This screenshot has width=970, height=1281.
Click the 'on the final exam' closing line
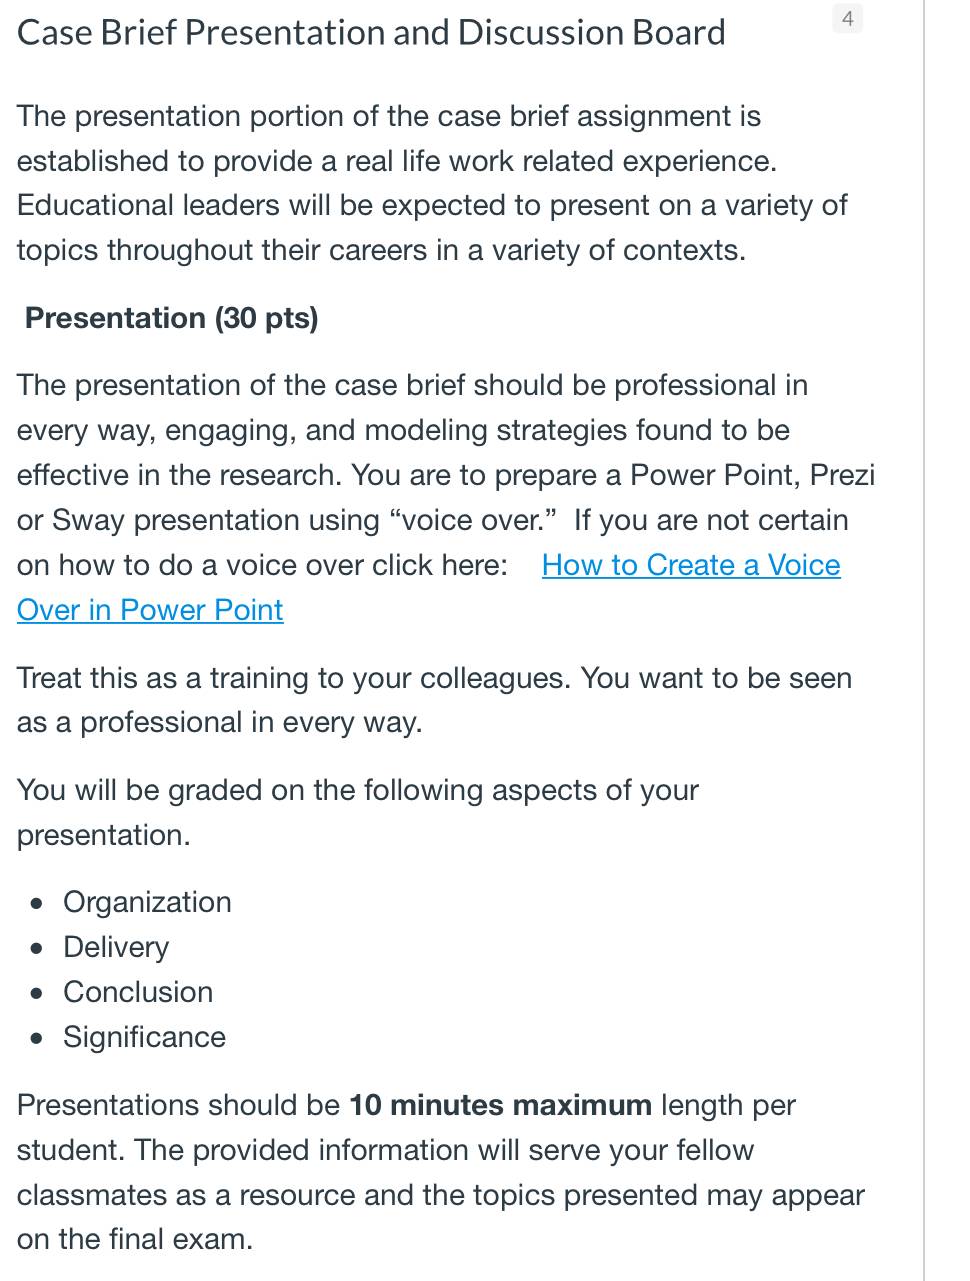[135, 1239]
